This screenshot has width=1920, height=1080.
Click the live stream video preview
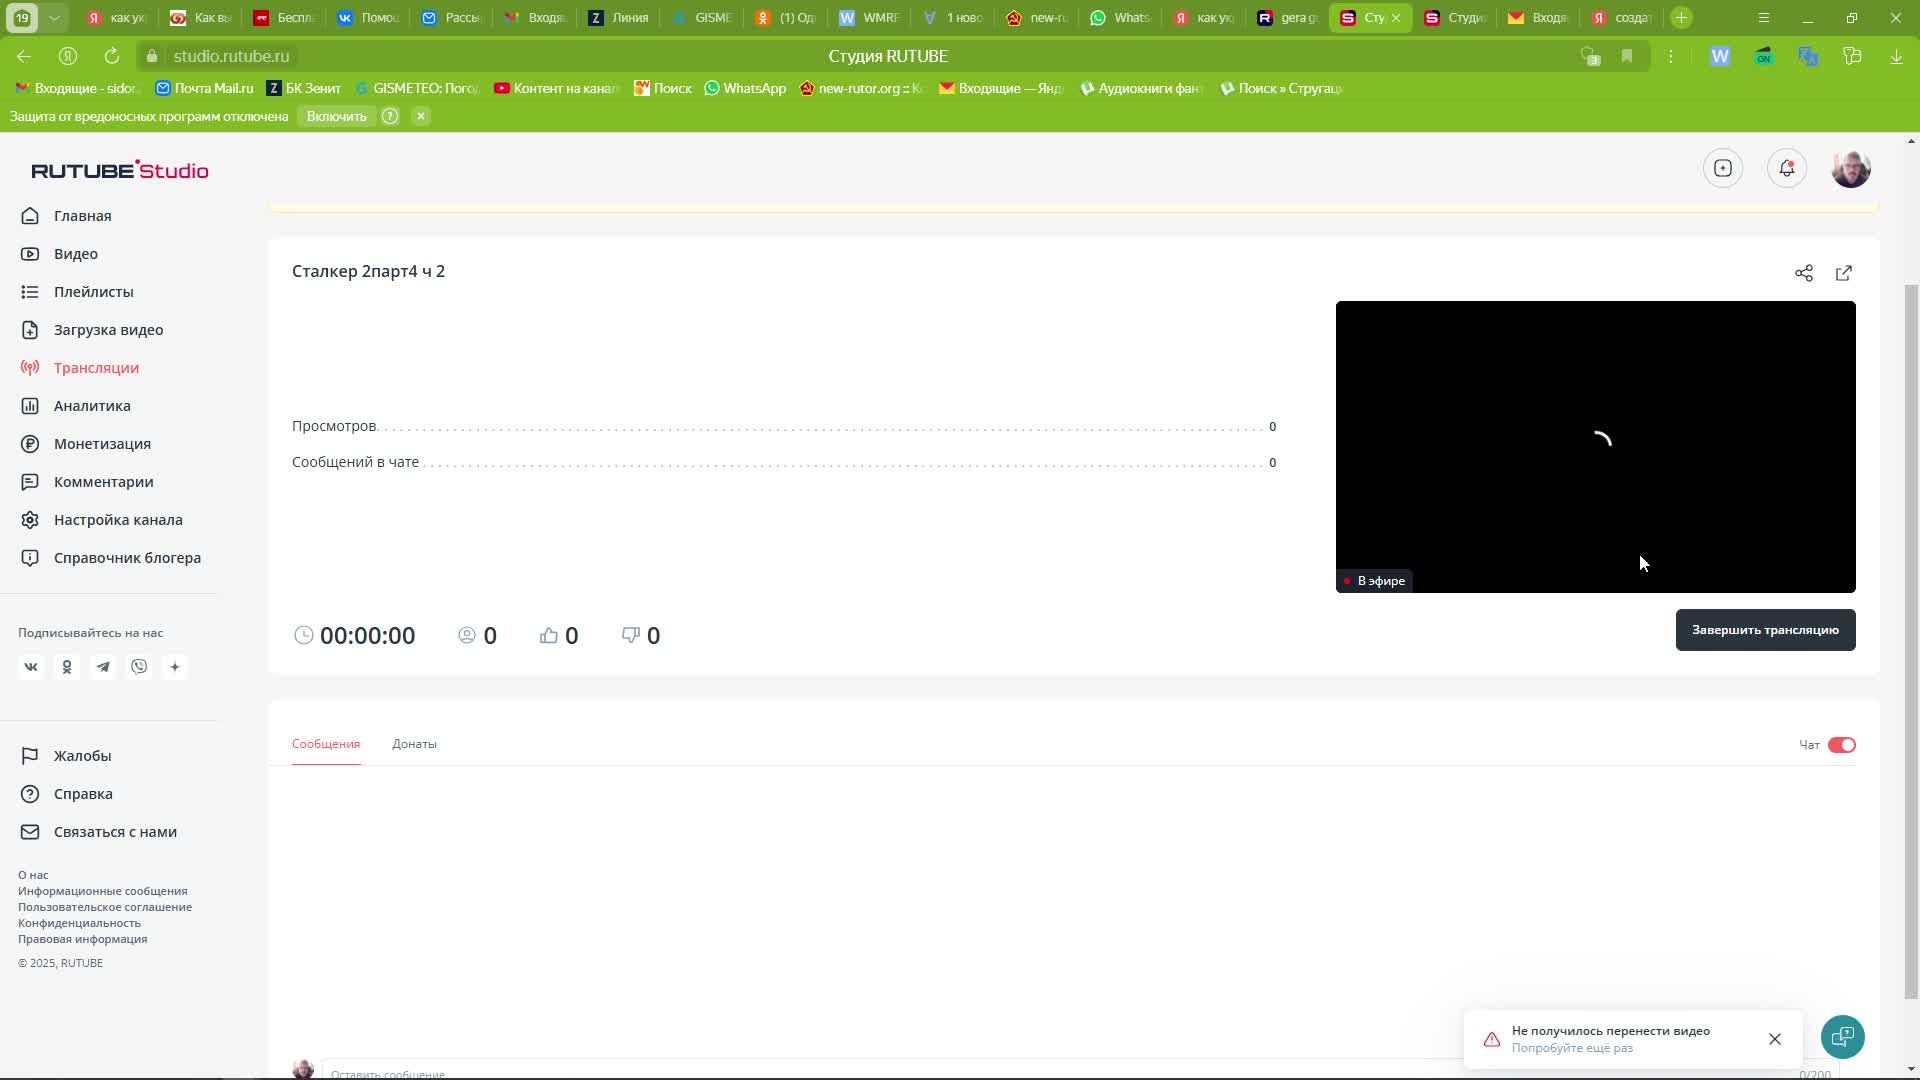click(1595, 446)
